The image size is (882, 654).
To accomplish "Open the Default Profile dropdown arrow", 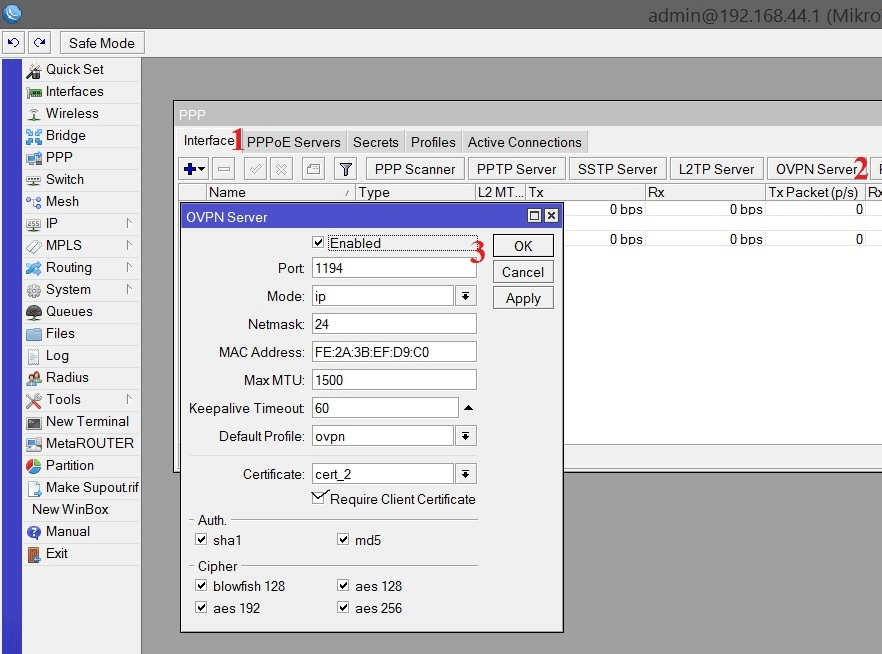I will click(466, 436).
